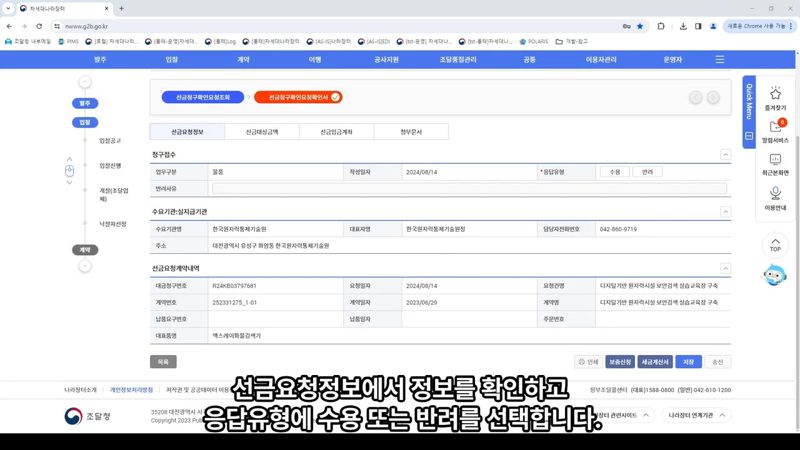Screen dimensions: 800x450
Task: Open 이용안내 microphone guide icon
Action: click(775, 198)
